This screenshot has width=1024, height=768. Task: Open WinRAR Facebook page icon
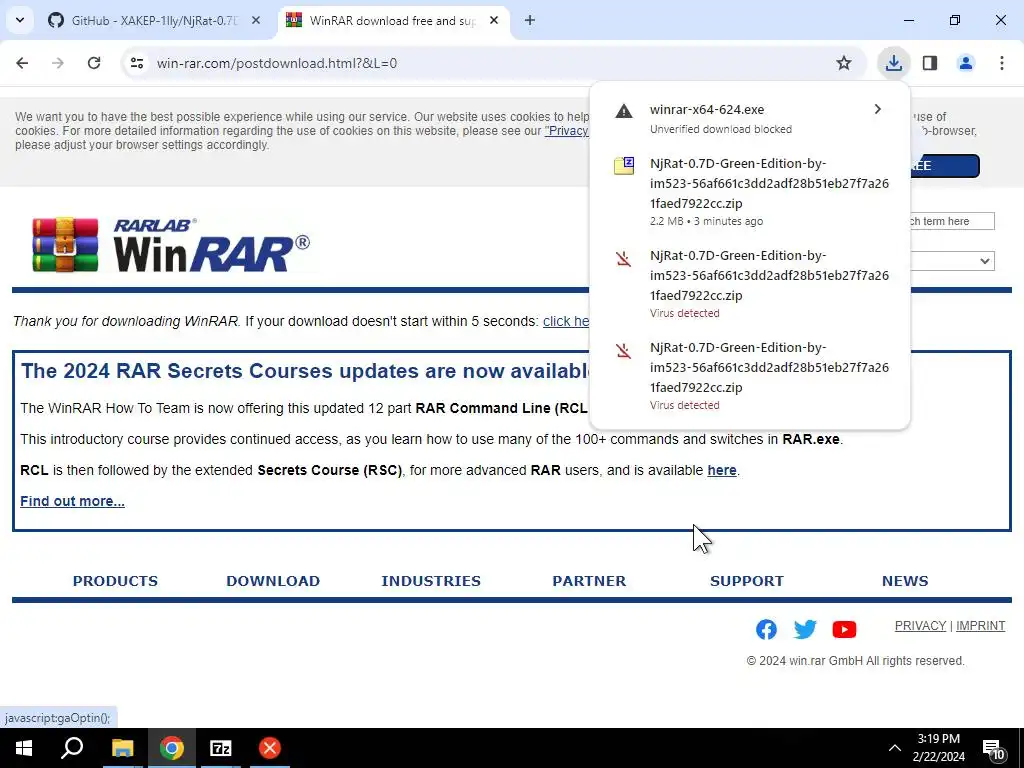pyautogui.click(x=766, y=629)
